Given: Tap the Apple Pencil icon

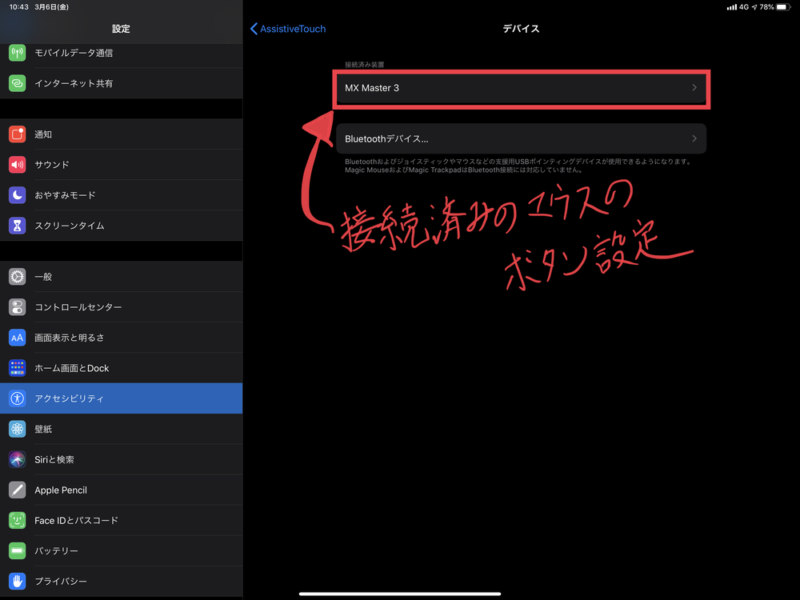Looking at the screenshot, I should point(17,490).
